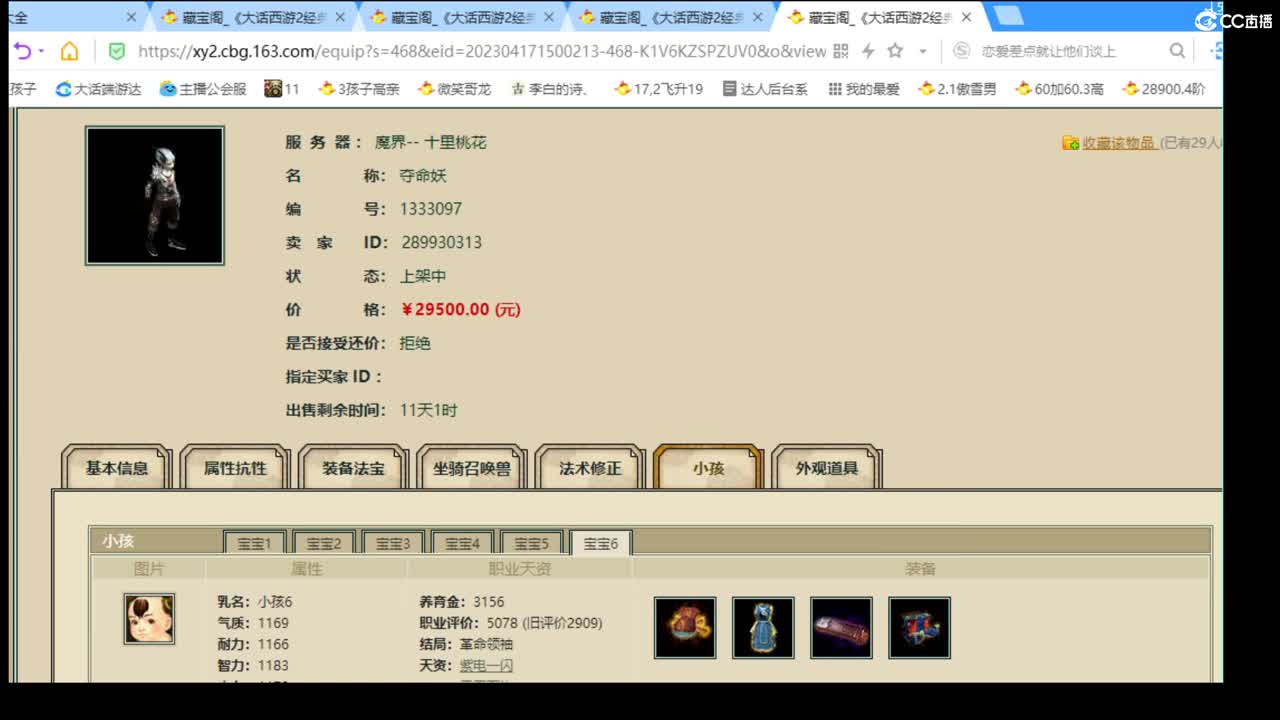This screenshot has height=720, width=1280.
Task: Open the 紫电一闪 talent link
Action: tap(486, 665)
